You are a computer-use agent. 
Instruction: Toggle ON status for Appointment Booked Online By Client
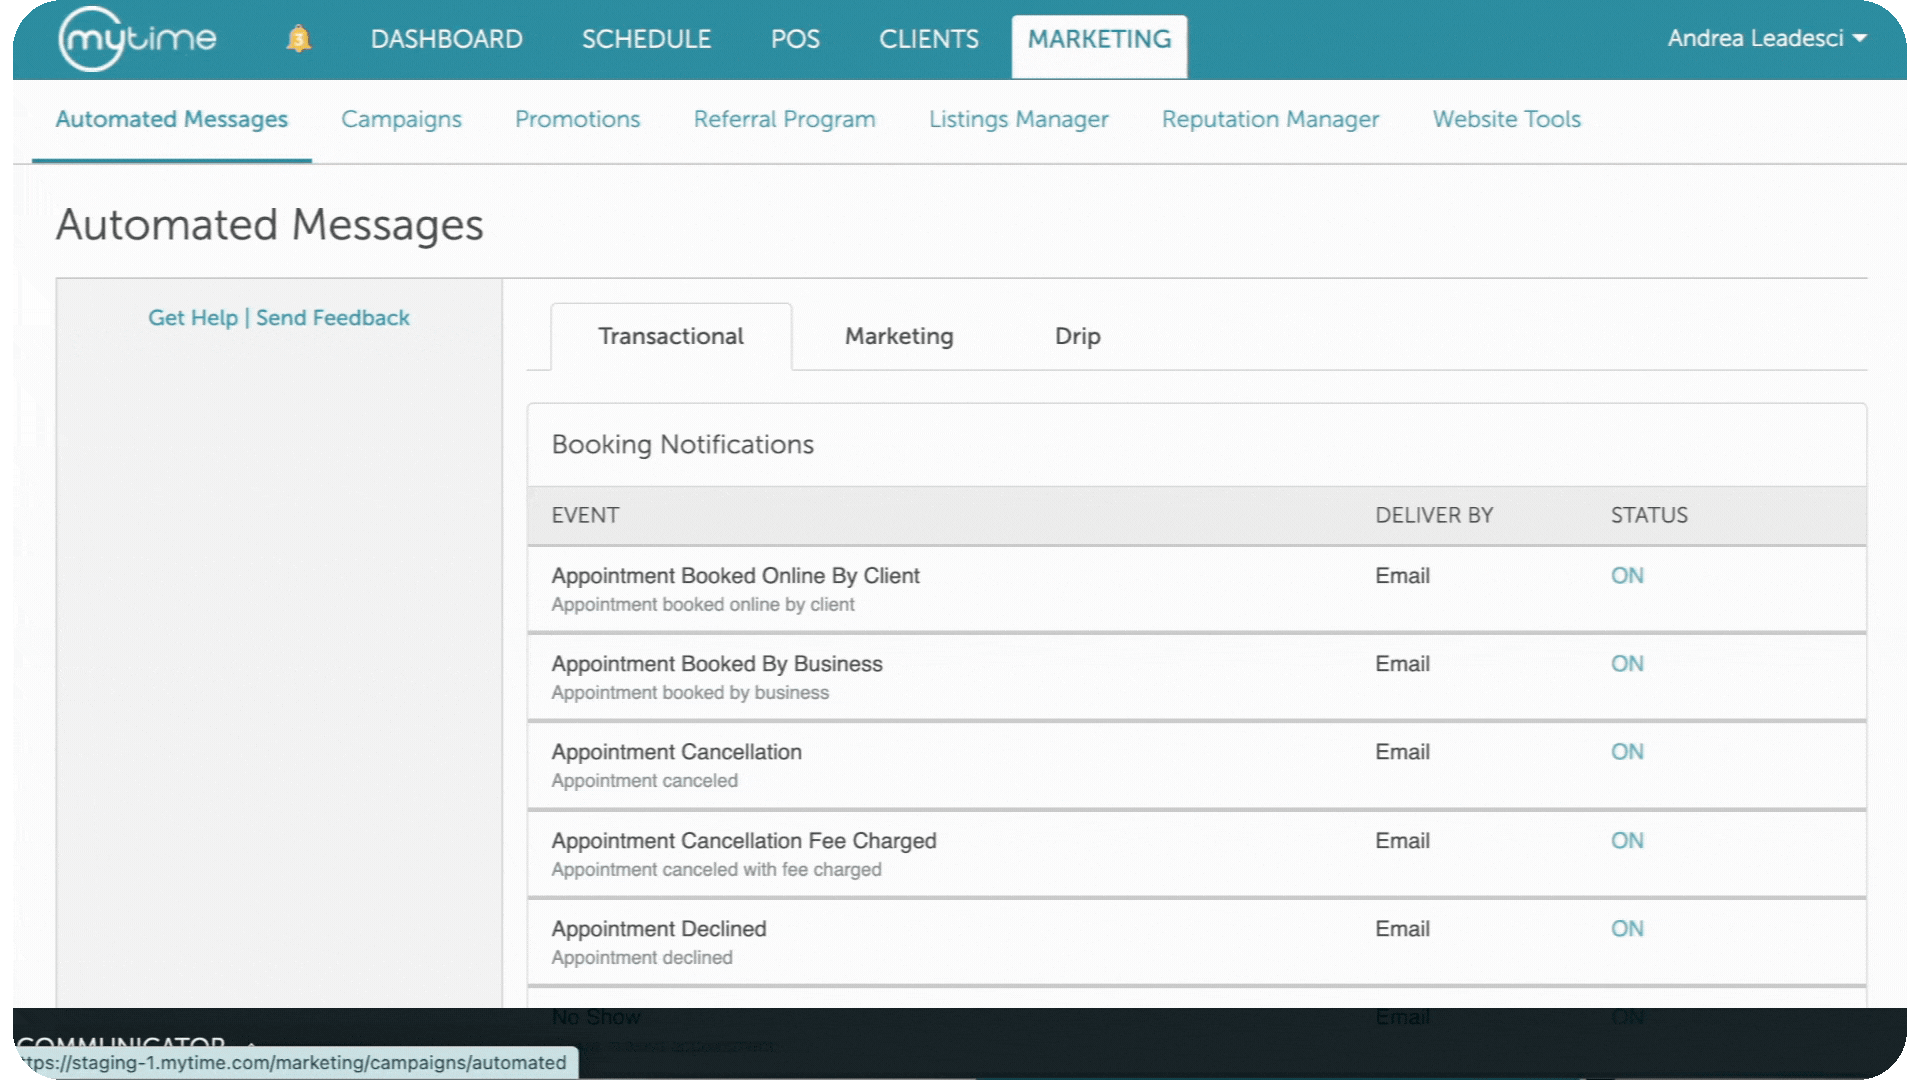click(x=1627, y=576)
